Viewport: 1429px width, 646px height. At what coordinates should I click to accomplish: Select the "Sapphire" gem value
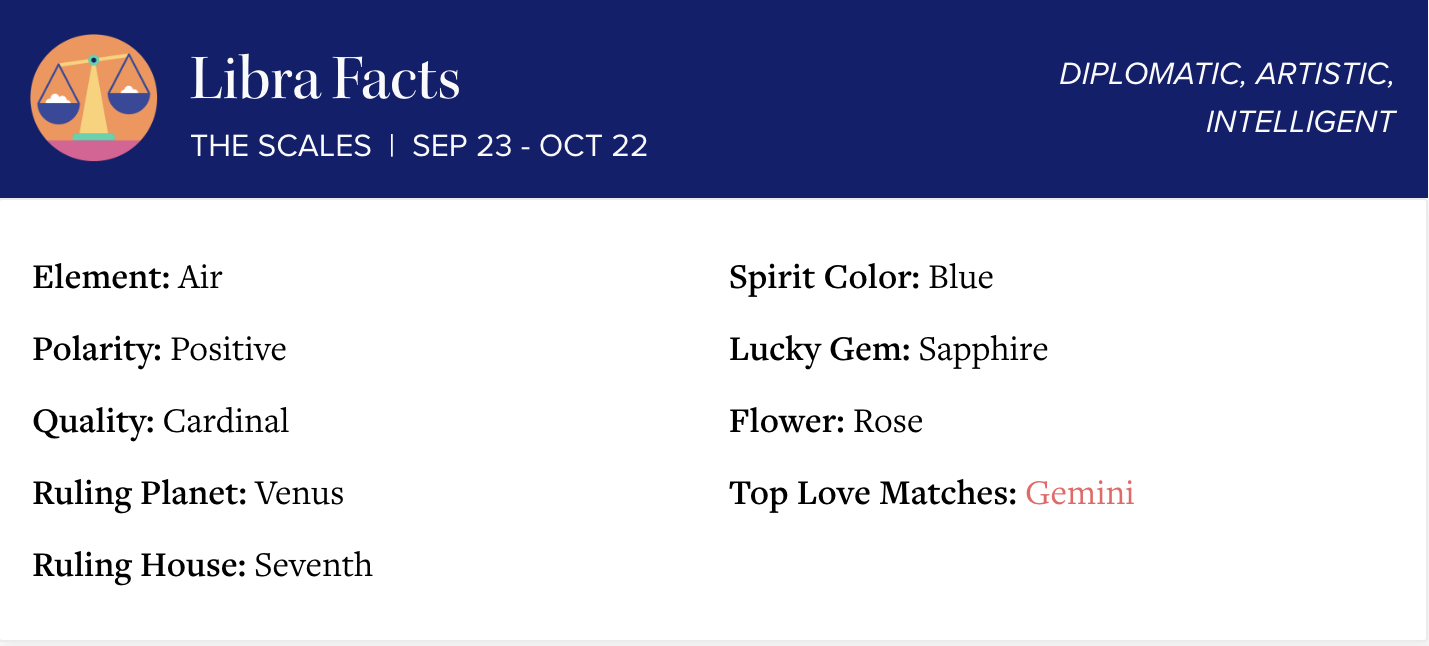point(983,349)
